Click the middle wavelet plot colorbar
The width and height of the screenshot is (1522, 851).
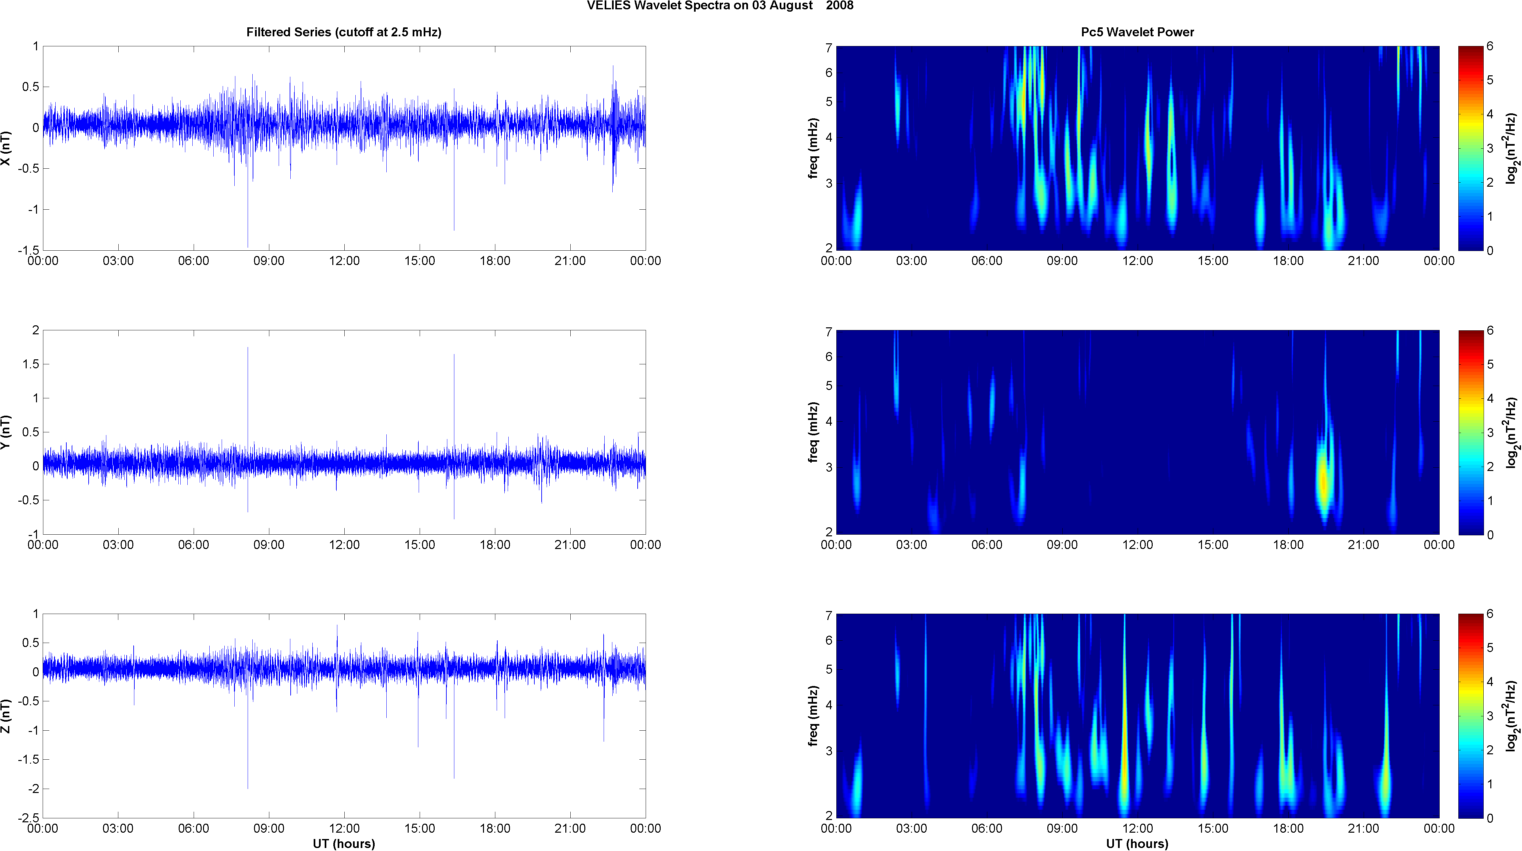pos(1470,432)
